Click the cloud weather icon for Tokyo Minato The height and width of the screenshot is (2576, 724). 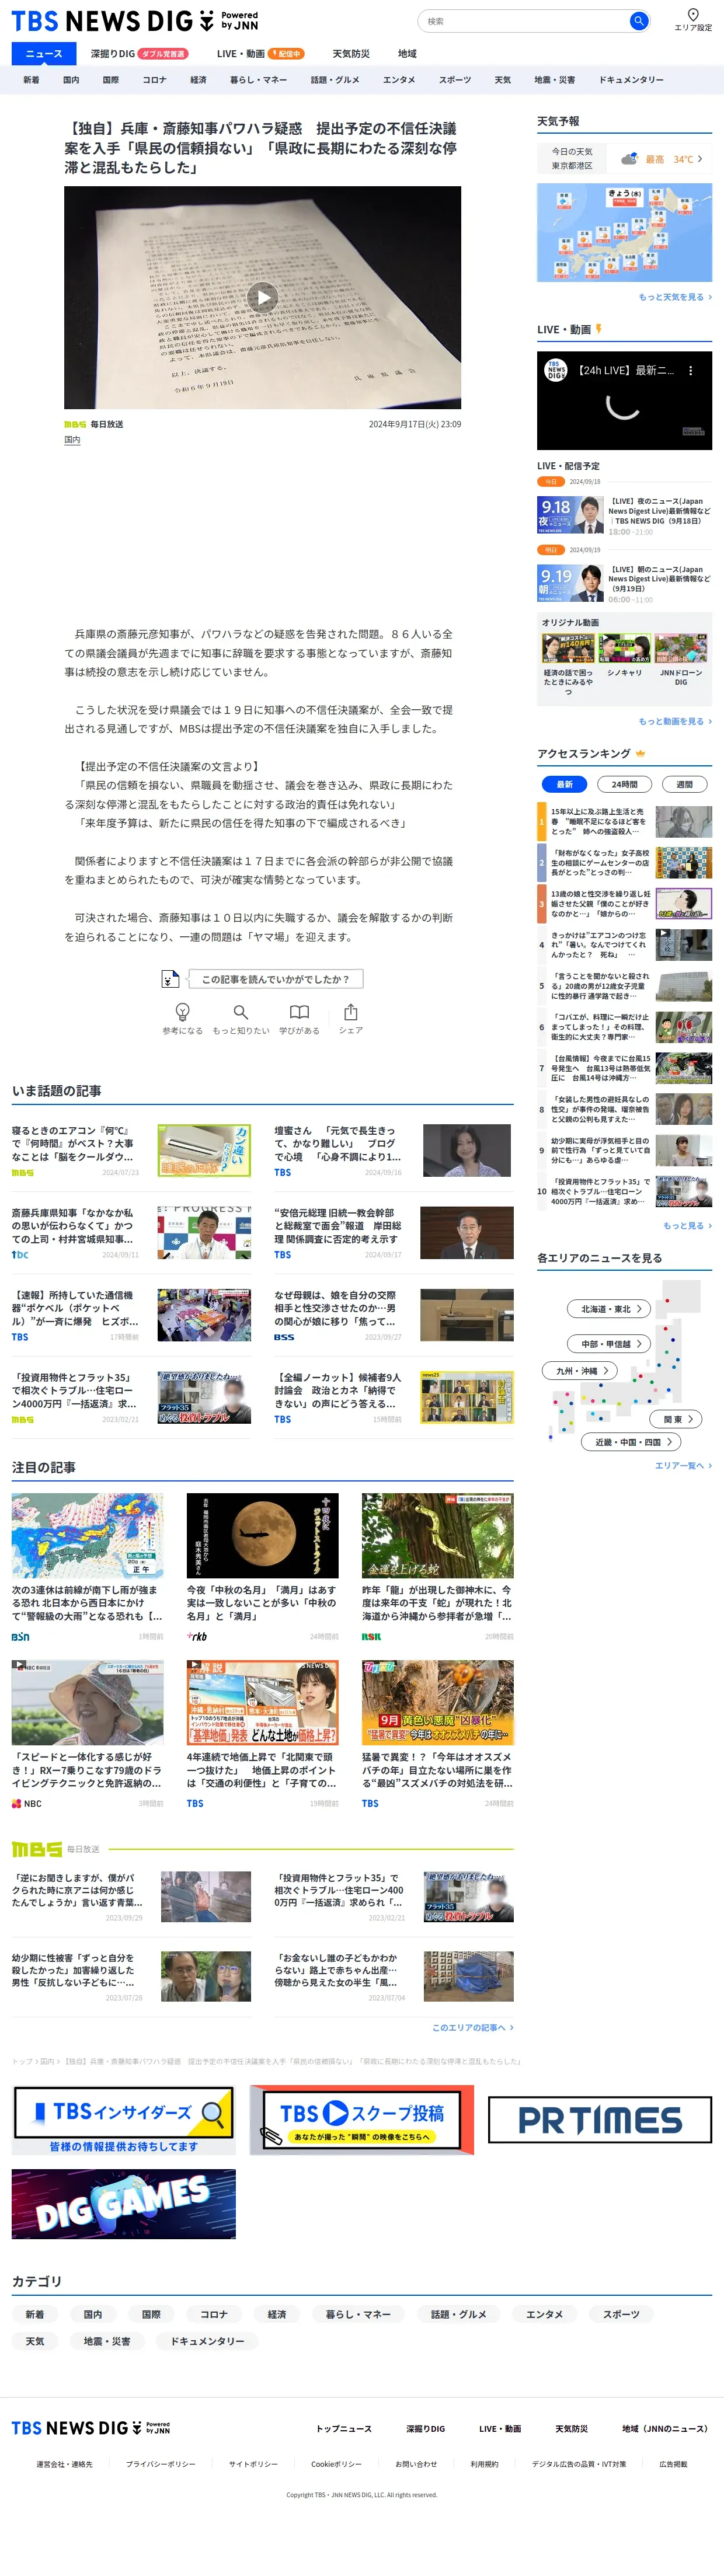[629, 159]
